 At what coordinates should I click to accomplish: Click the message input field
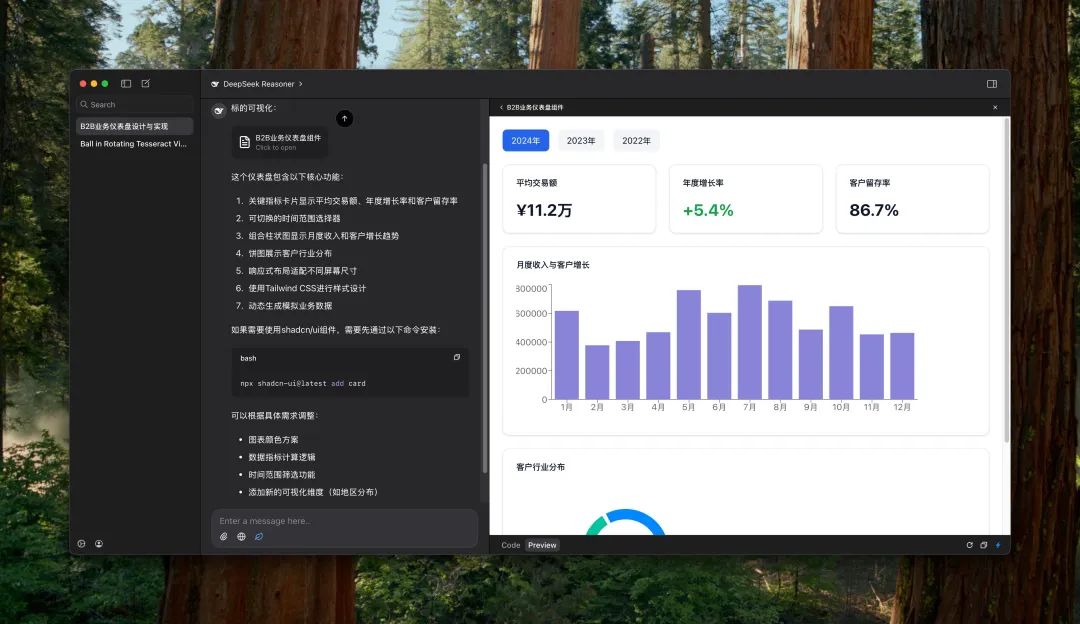[x=340, y=521]
